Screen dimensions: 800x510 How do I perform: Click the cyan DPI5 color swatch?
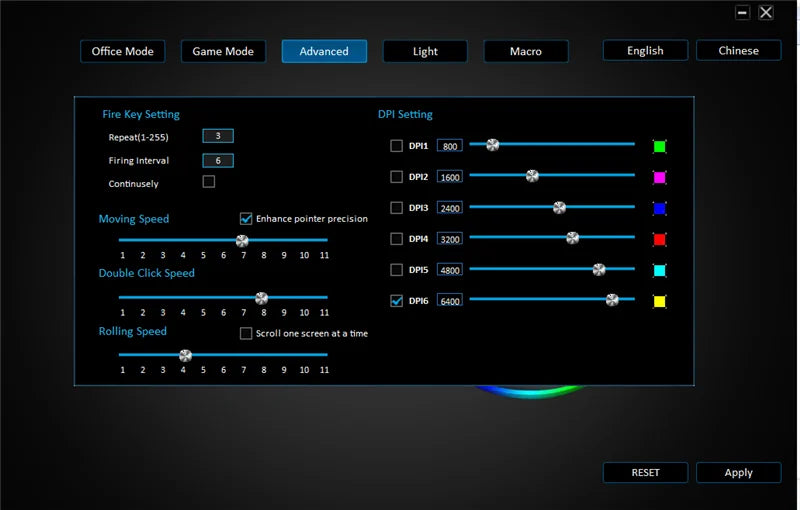659,270
